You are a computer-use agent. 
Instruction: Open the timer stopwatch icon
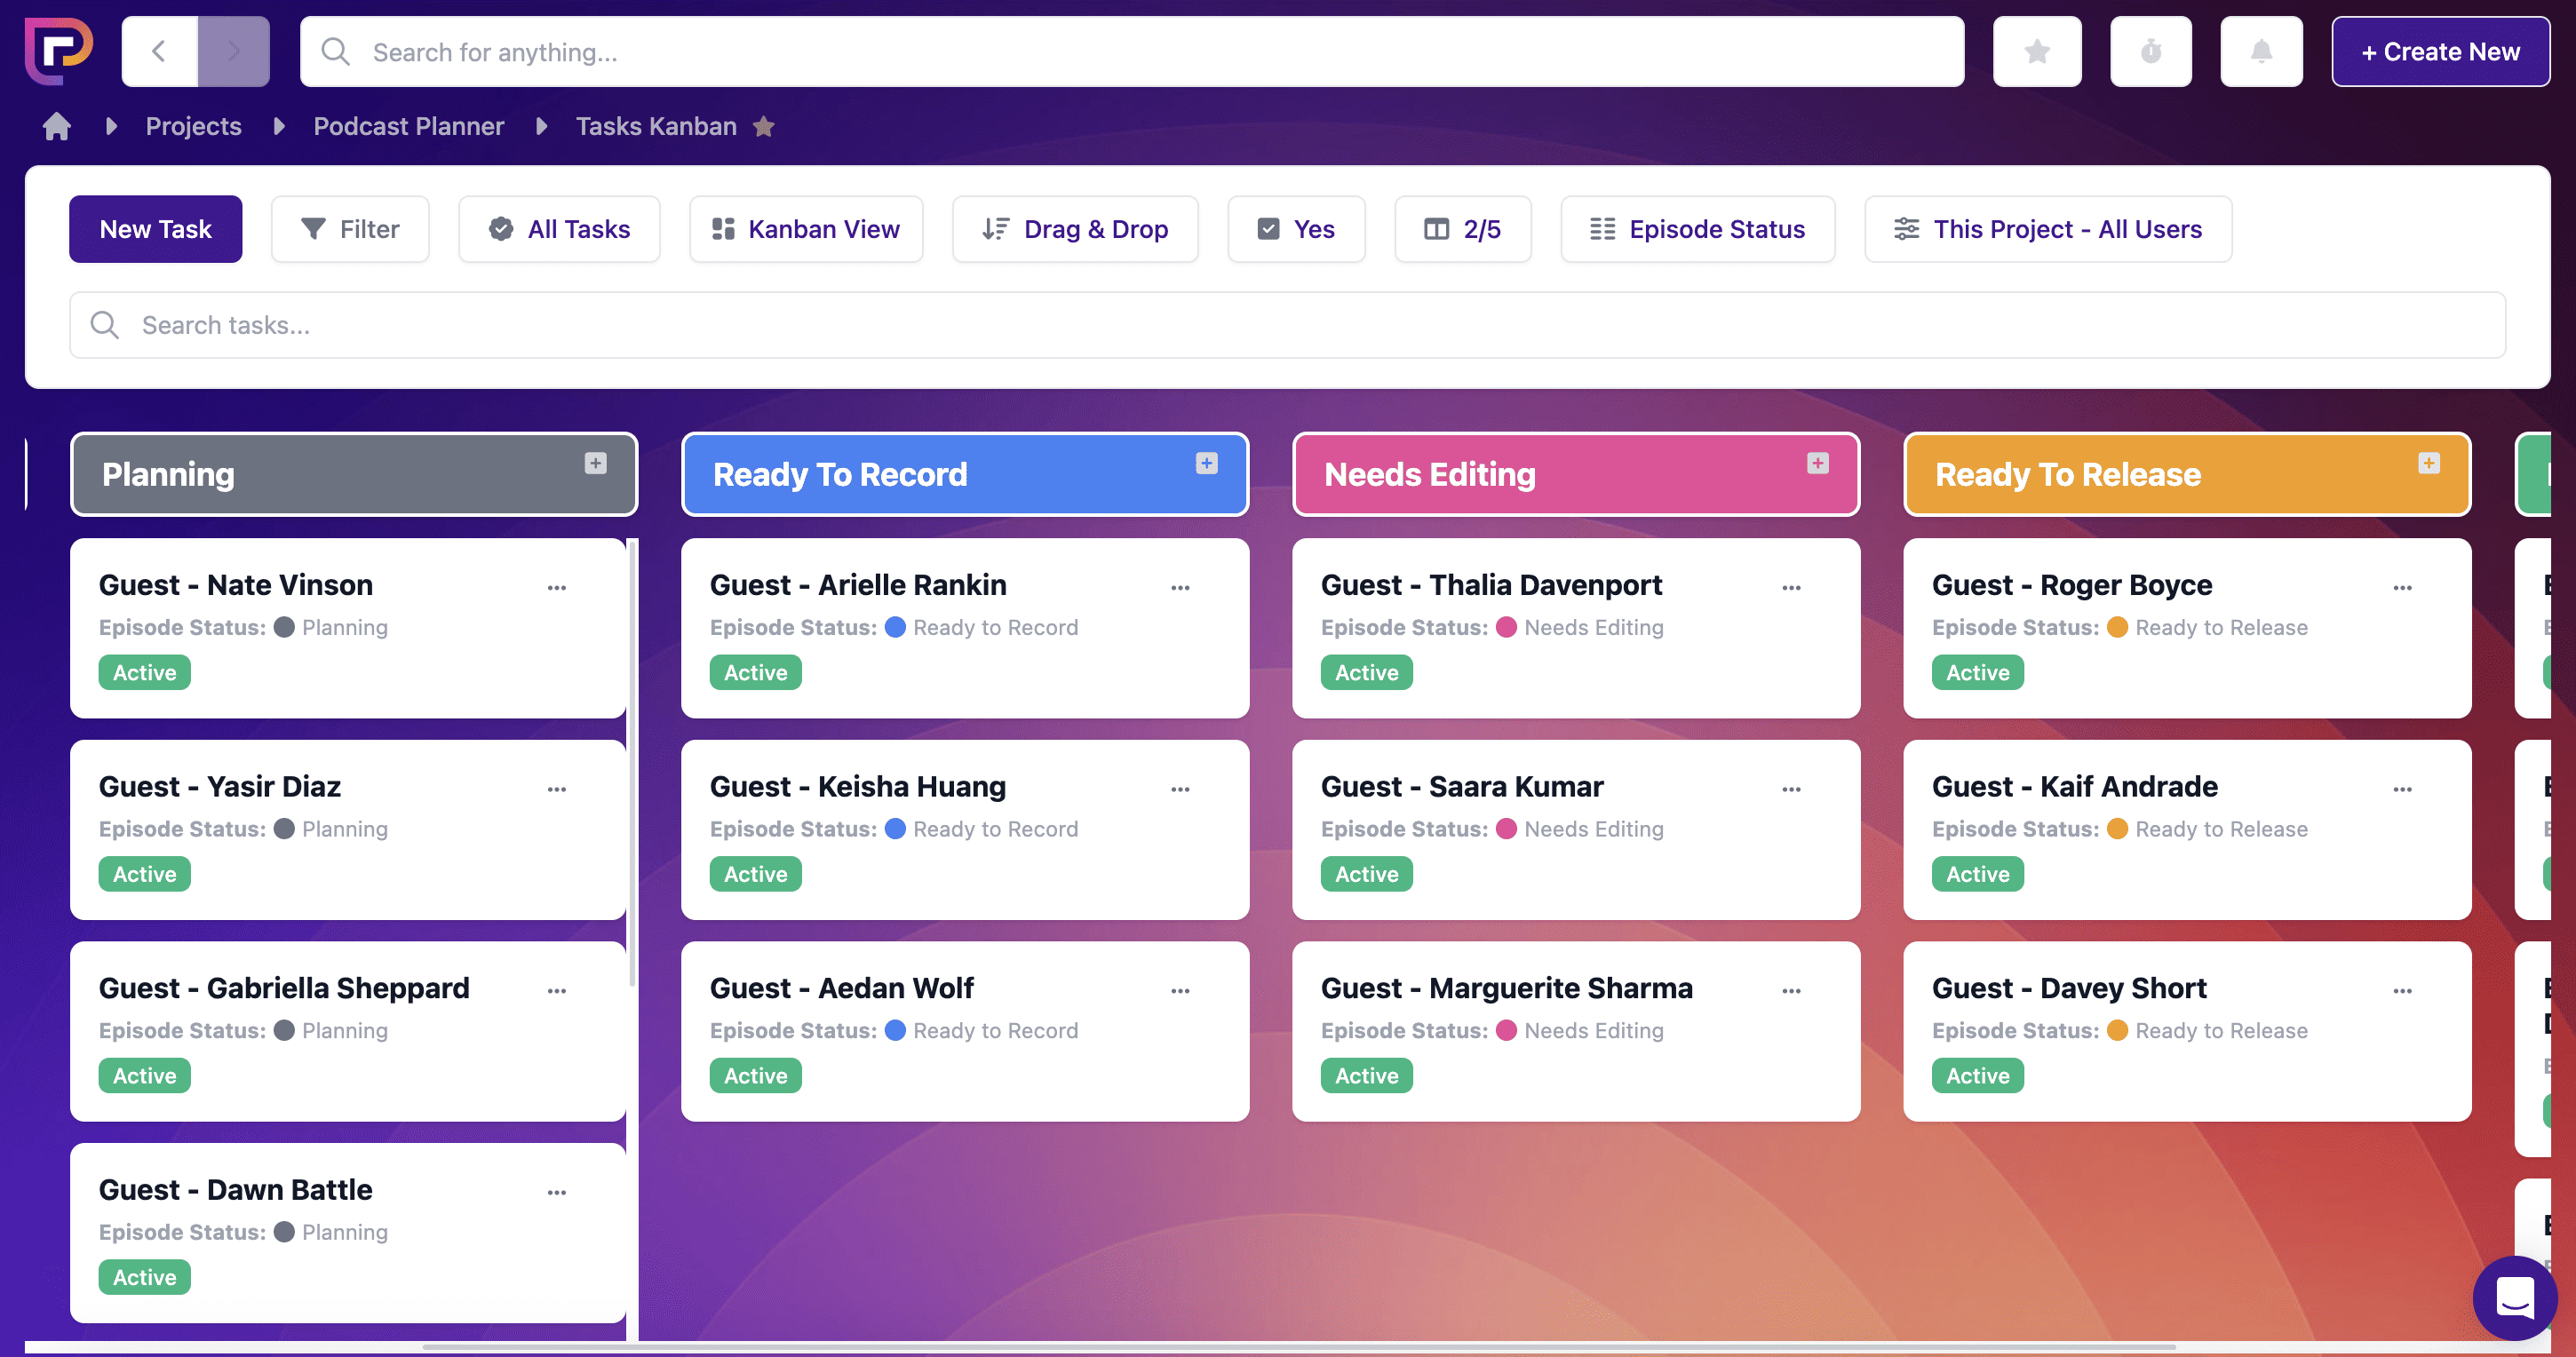2150,52
